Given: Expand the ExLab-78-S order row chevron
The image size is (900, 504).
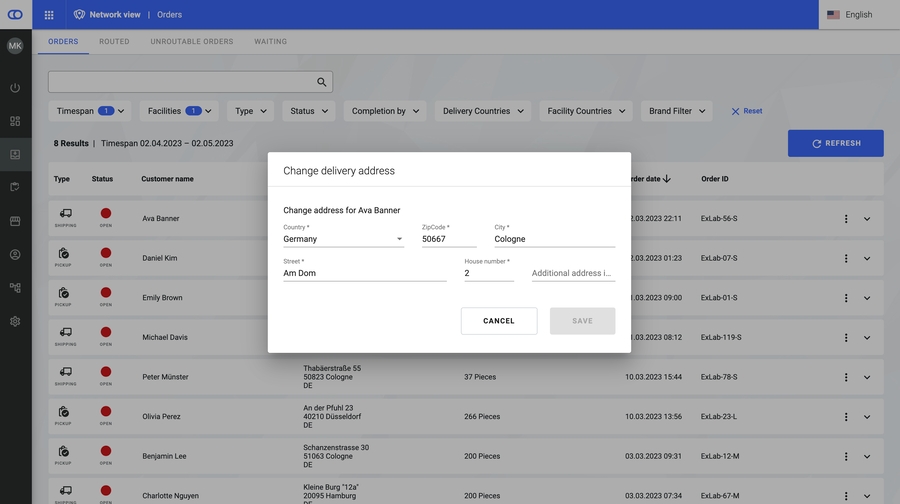Looking at the screenshot, I should click(867, 378).
